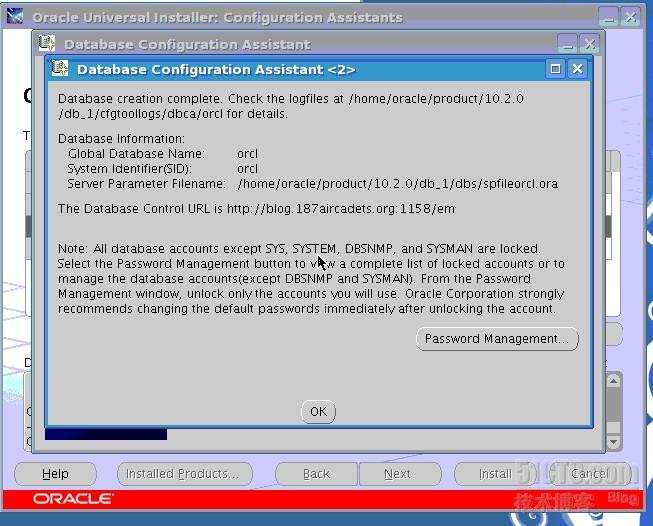Click the dark progress bar below dialog
653x526 pixels.
[x=106, y=434]
